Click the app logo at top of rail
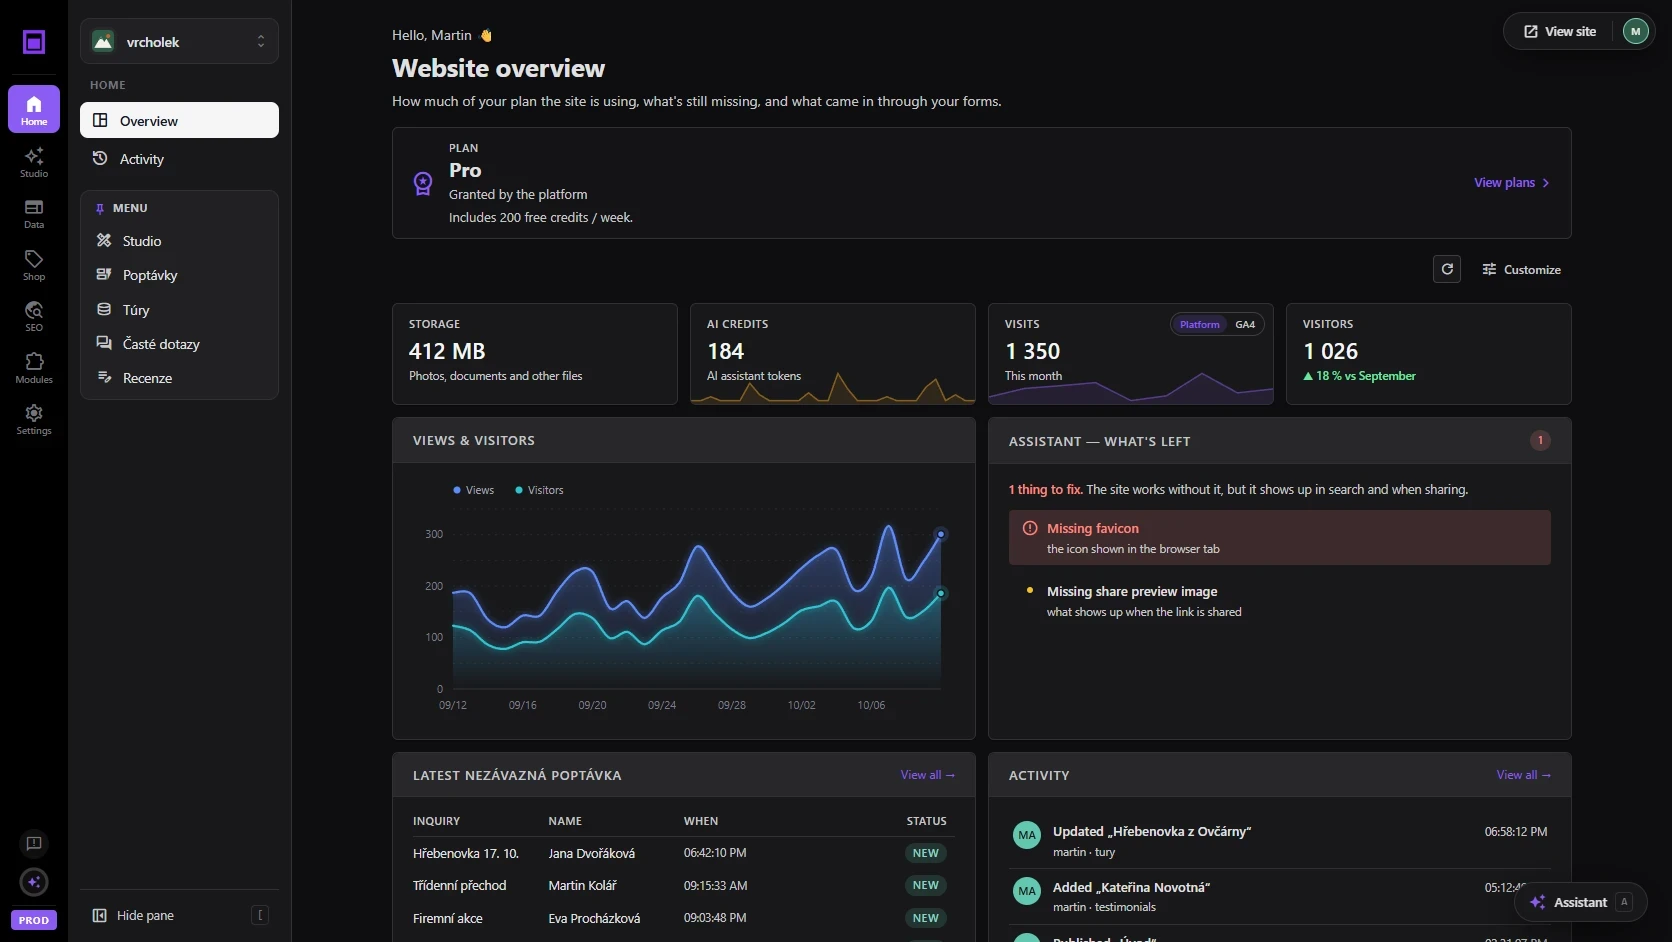This screenshot has height=942, width=1672. point(34,42)
